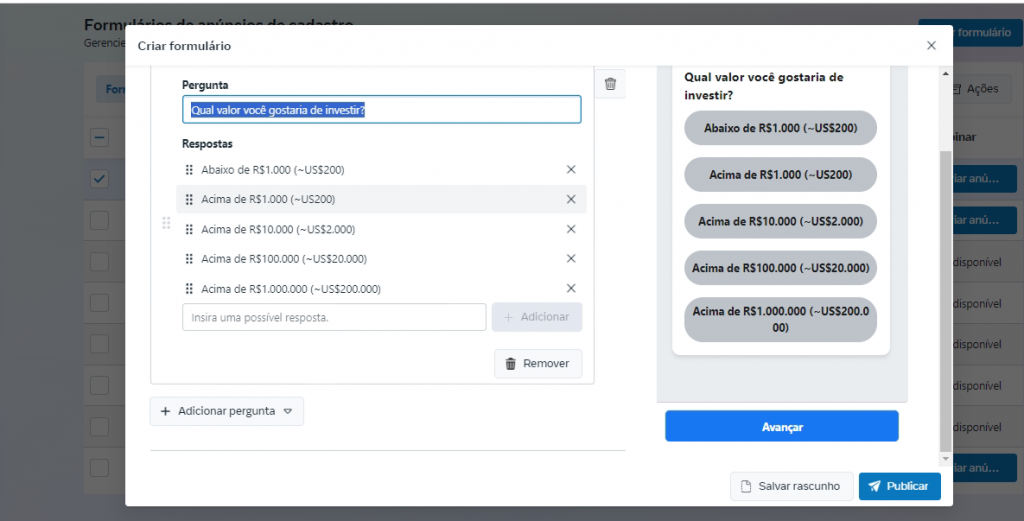Click drag handle of 'Abaixo de R$1.000' answer
The image size is (1024, 521).
[x=189, y=170]
